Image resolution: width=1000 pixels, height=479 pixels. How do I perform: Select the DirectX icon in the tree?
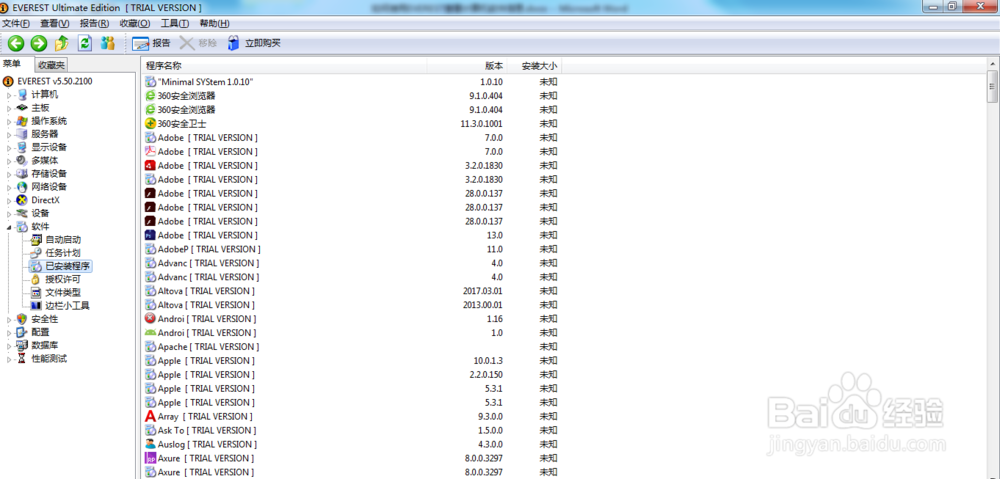(x=22, y=200)
